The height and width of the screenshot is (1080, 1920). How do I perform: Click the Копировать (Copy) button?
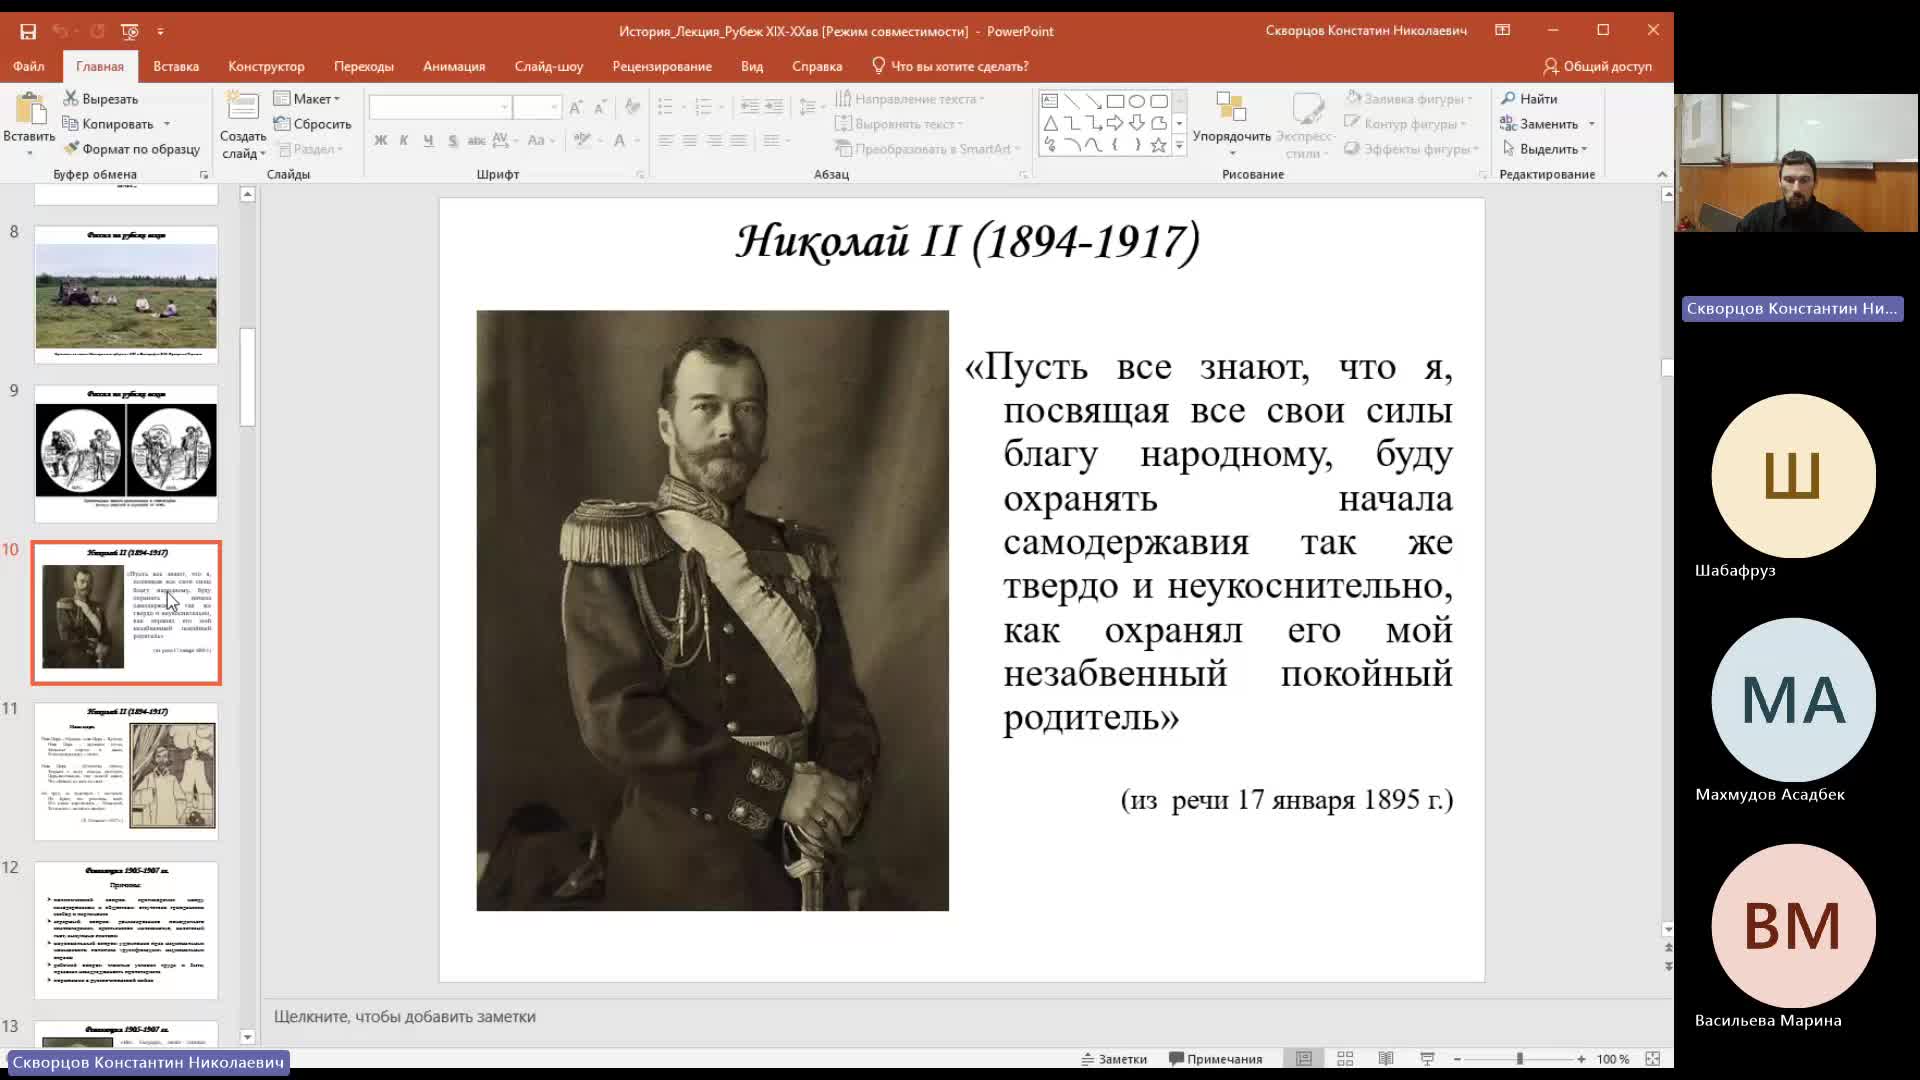point(108,124)
